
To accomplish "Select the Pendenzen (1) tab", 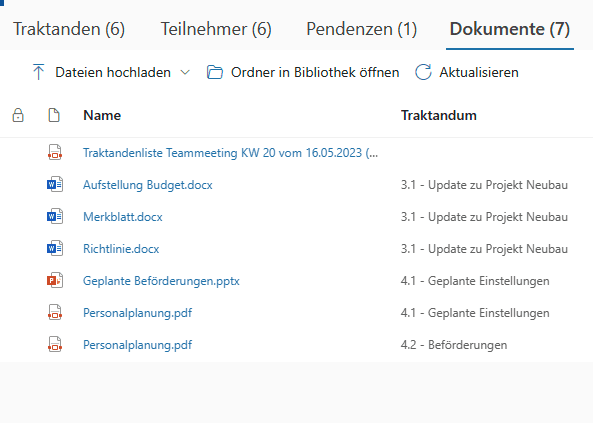I will (x=362, y=29).
